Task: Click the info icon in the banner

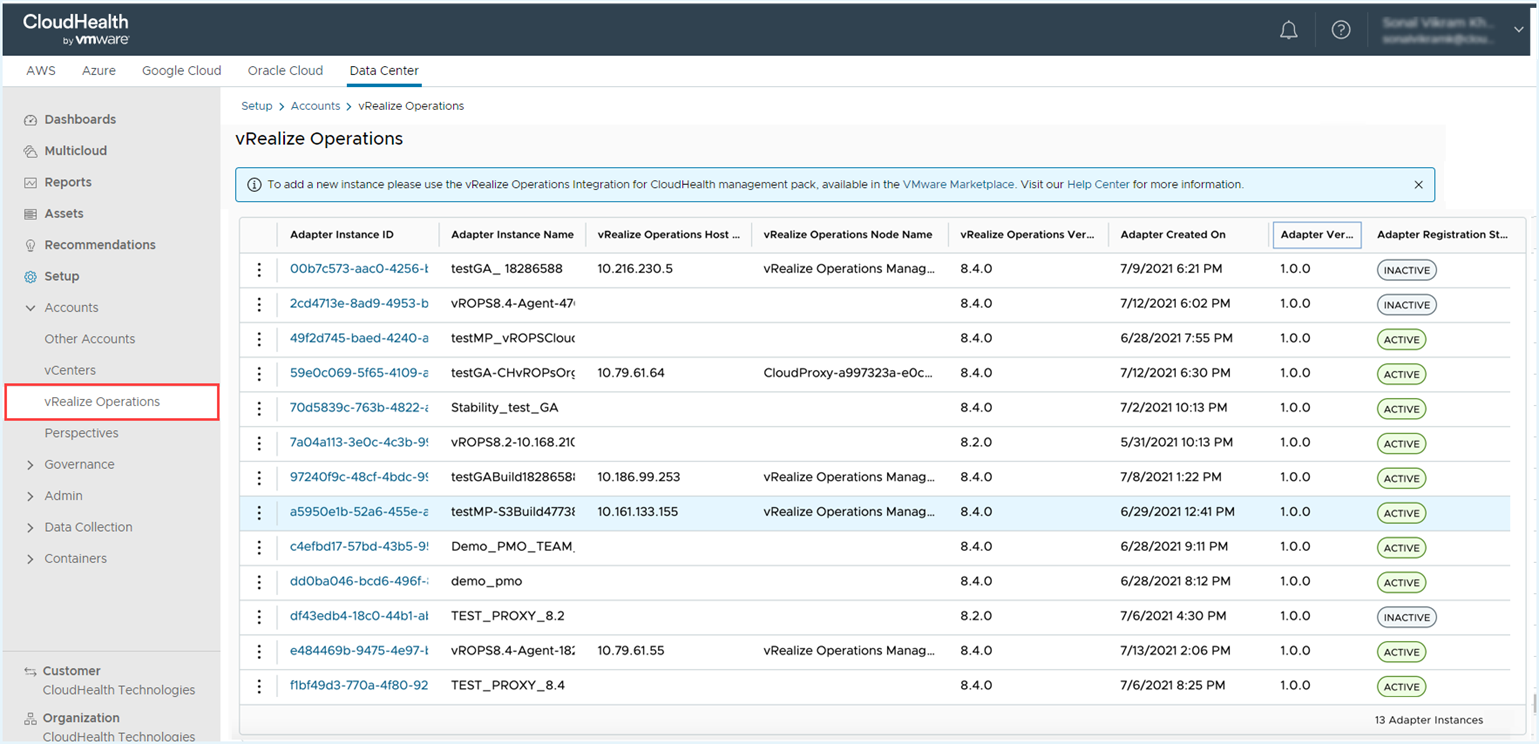Action: coord(254,185)
